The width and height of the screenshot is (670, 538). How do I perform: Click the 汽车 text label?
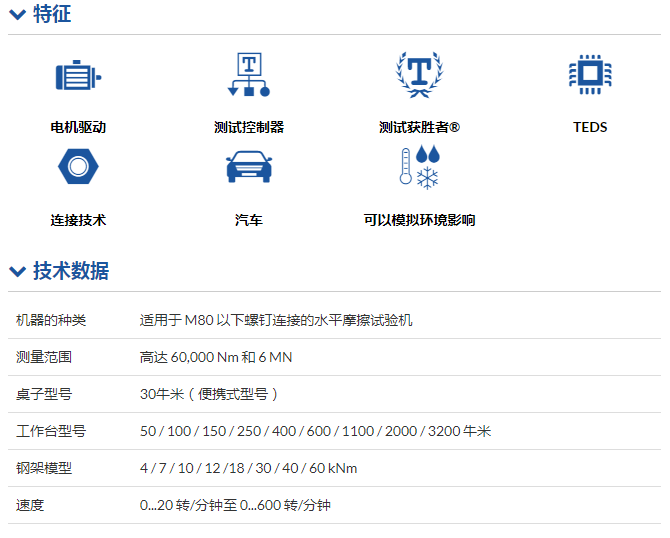[249, 220]
